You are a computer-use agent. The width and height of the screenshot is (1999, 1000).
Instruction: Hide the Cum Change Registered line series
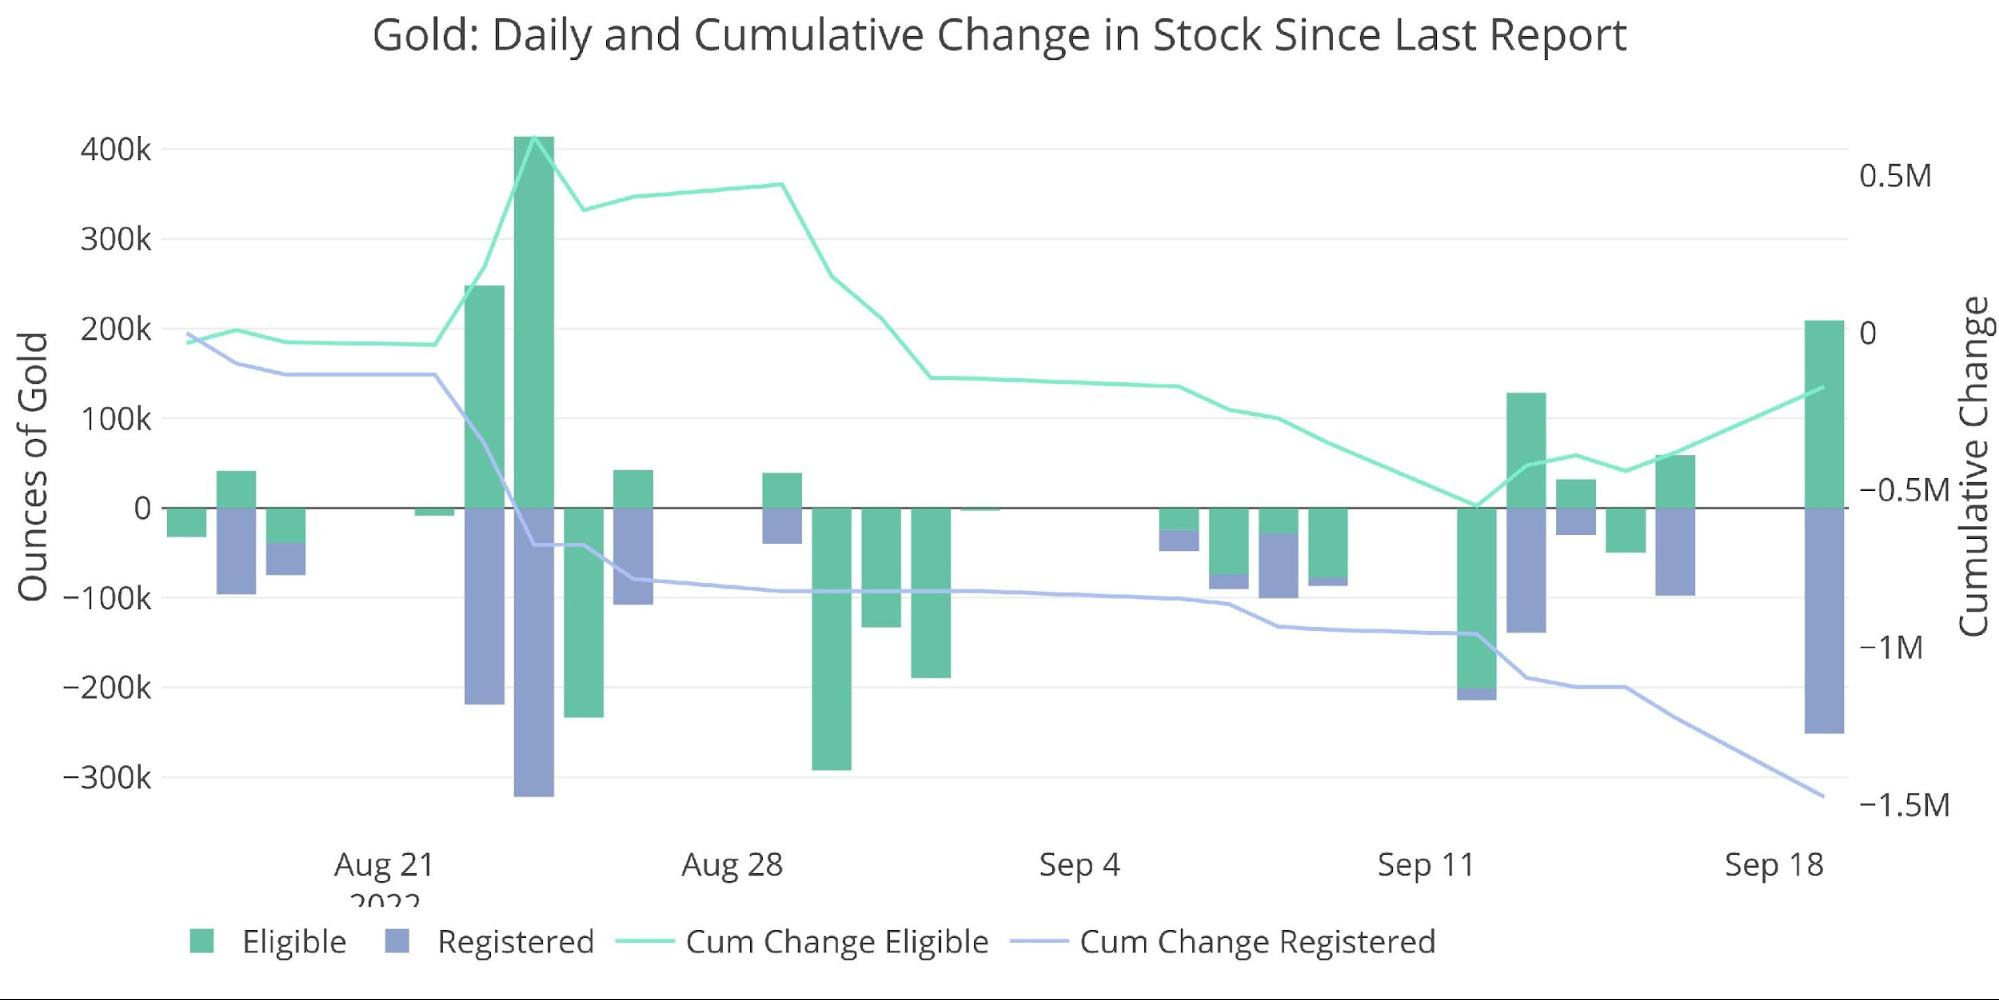[x=1223, y=942]
